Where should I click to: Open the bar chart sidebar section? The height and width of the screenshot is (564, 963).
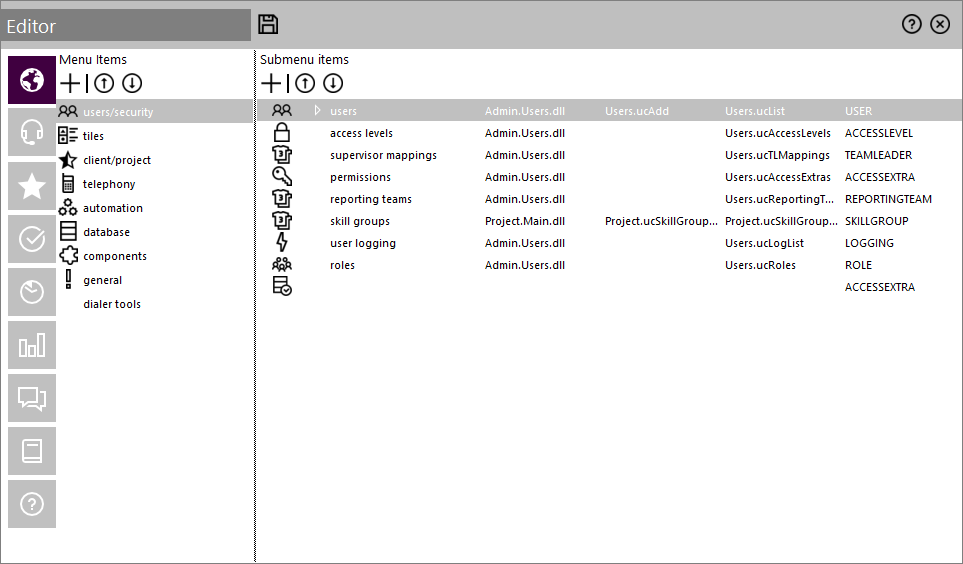click(32, 345)
